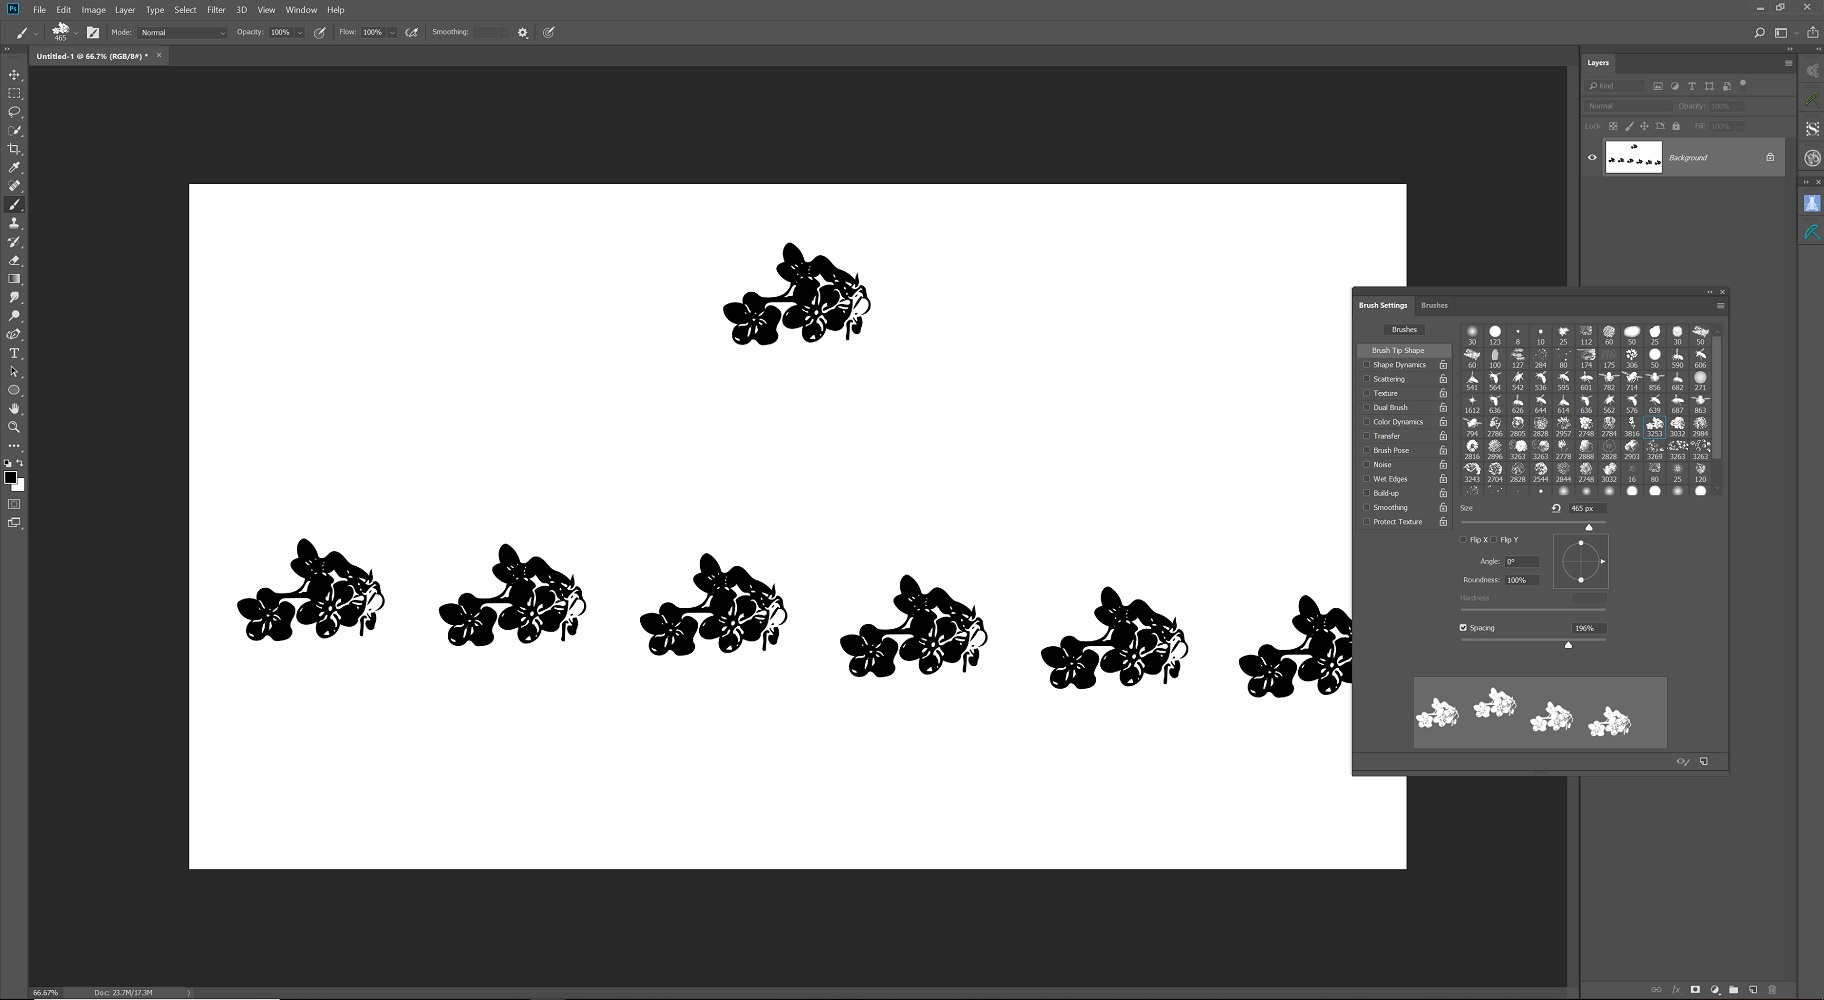Select the Move tool

tap(14, 75)
